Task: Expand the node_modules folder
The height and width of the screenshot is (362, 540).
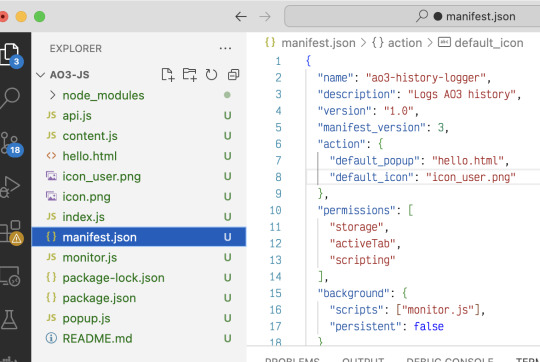Action: [x=138, y=95]
